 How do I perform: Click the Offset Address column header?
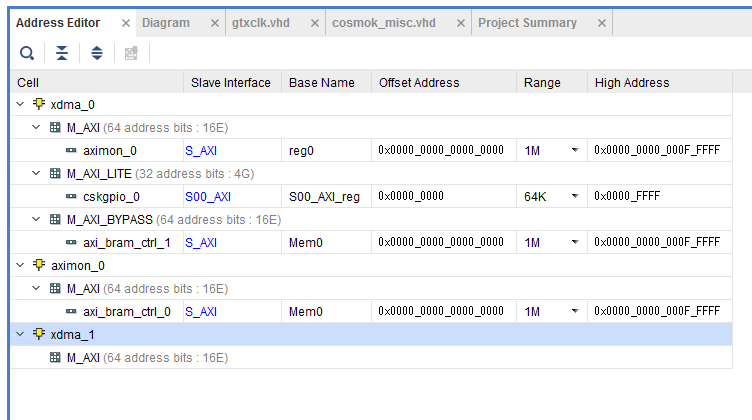click(x=419, y=82)
